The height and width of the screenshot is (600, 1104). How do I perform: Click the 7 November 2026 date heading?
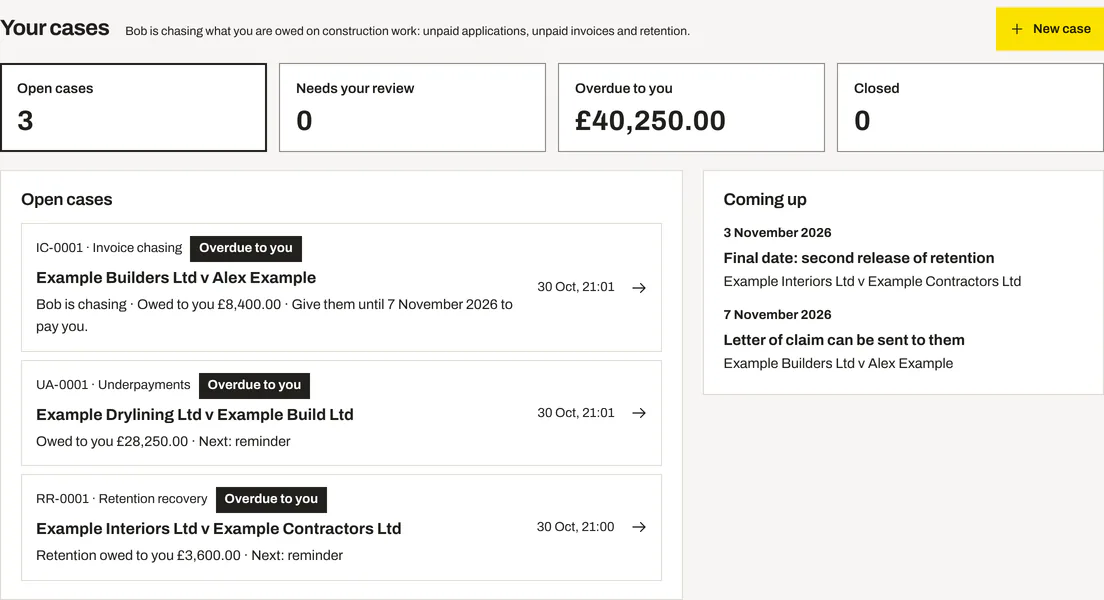click(x=777, y=315)
